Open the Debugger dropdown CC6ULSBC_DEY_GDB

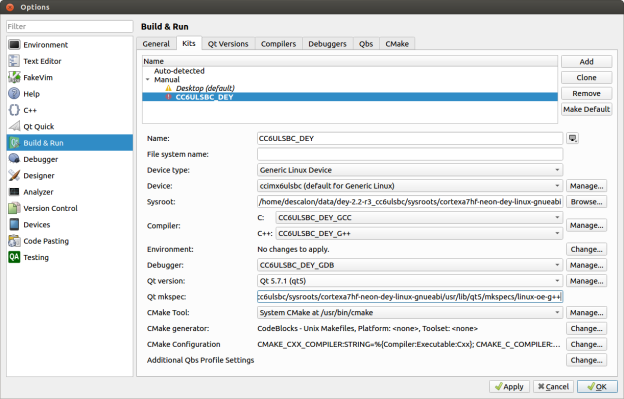(x=410, y=265)
